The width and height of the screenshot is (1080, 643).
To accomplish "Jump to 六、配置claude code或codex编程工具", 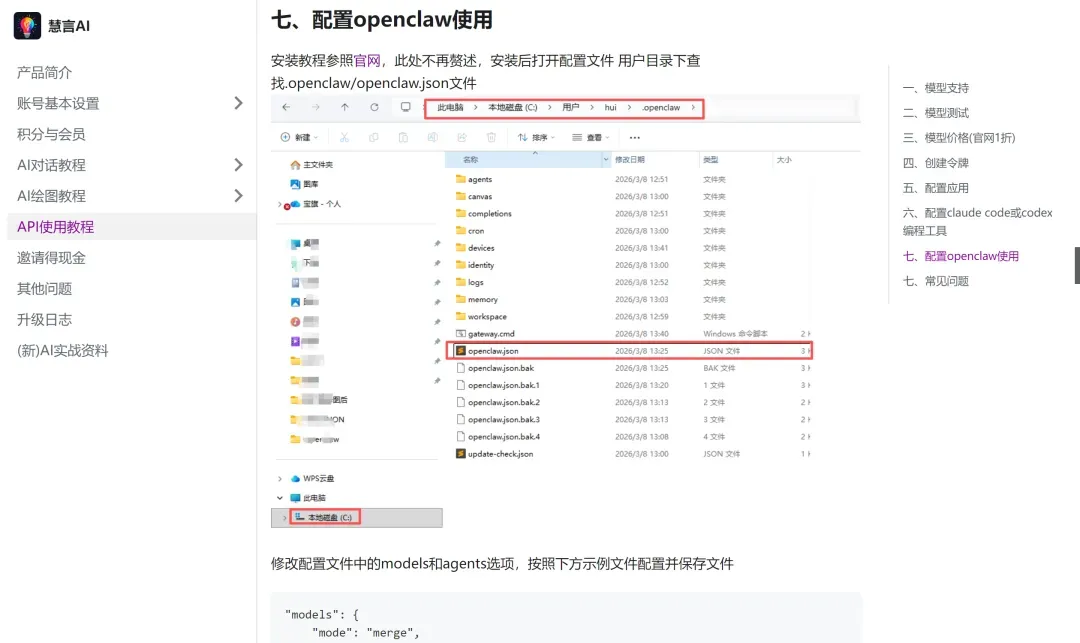I will (977, 222).
